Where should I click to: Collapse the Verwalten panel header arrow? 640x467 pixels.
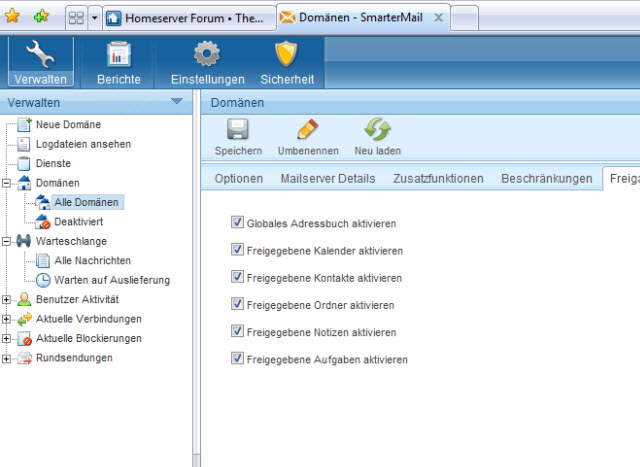(x=177, y=102)
